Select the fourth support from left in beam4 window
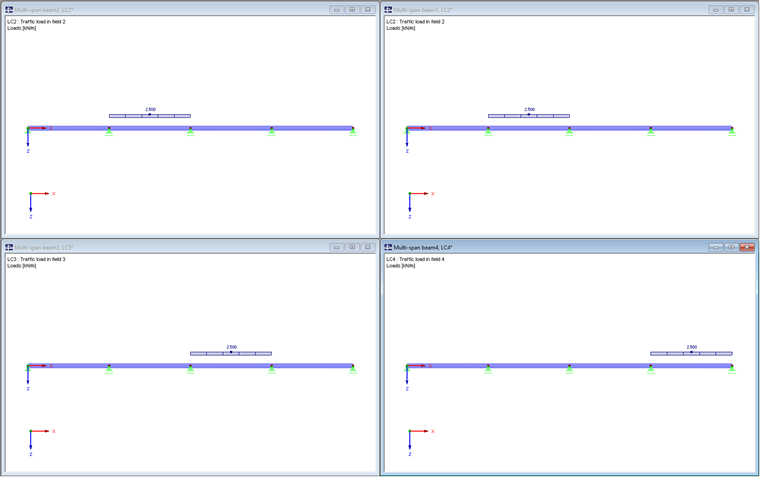 tap(651, 369)
